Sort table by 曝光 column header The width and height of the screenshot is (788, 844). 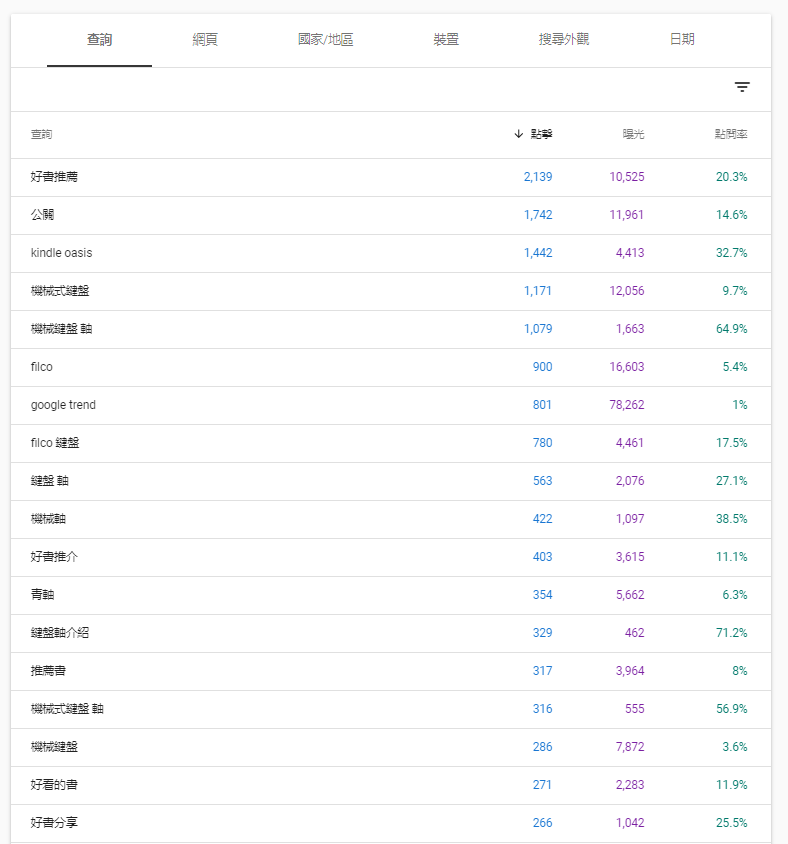coord(633,134)
